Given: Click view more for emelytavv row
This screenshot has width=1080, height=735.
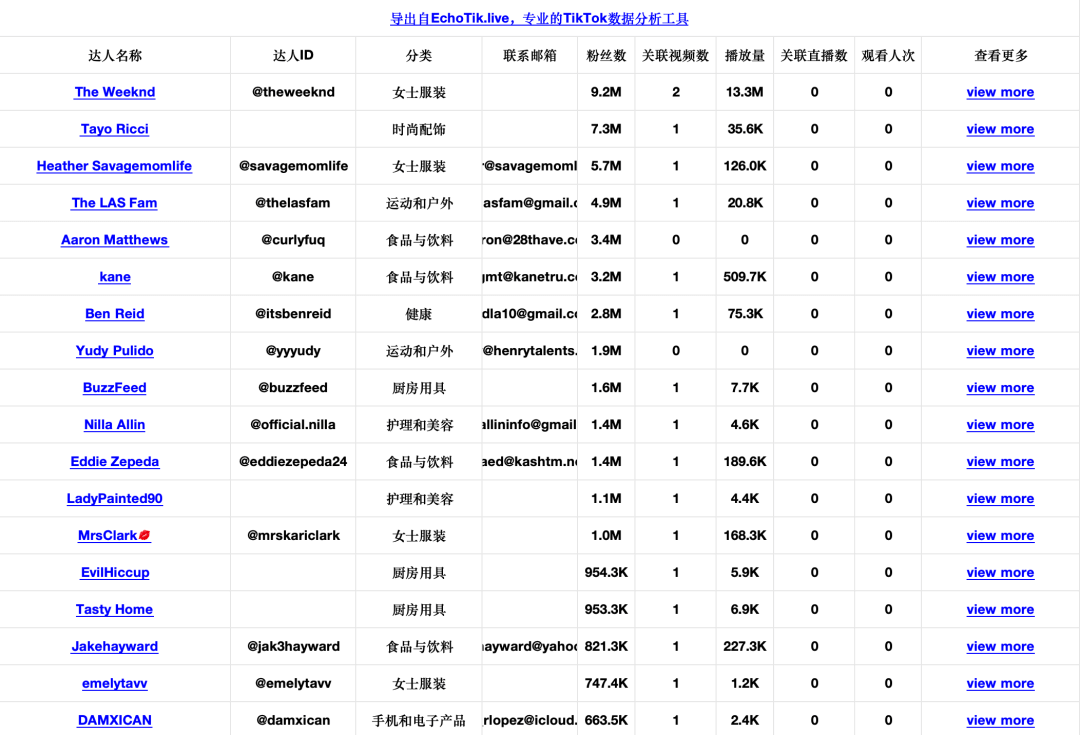Looking at the screenshot, I should pyautogui.click(x=1000, y=683).
